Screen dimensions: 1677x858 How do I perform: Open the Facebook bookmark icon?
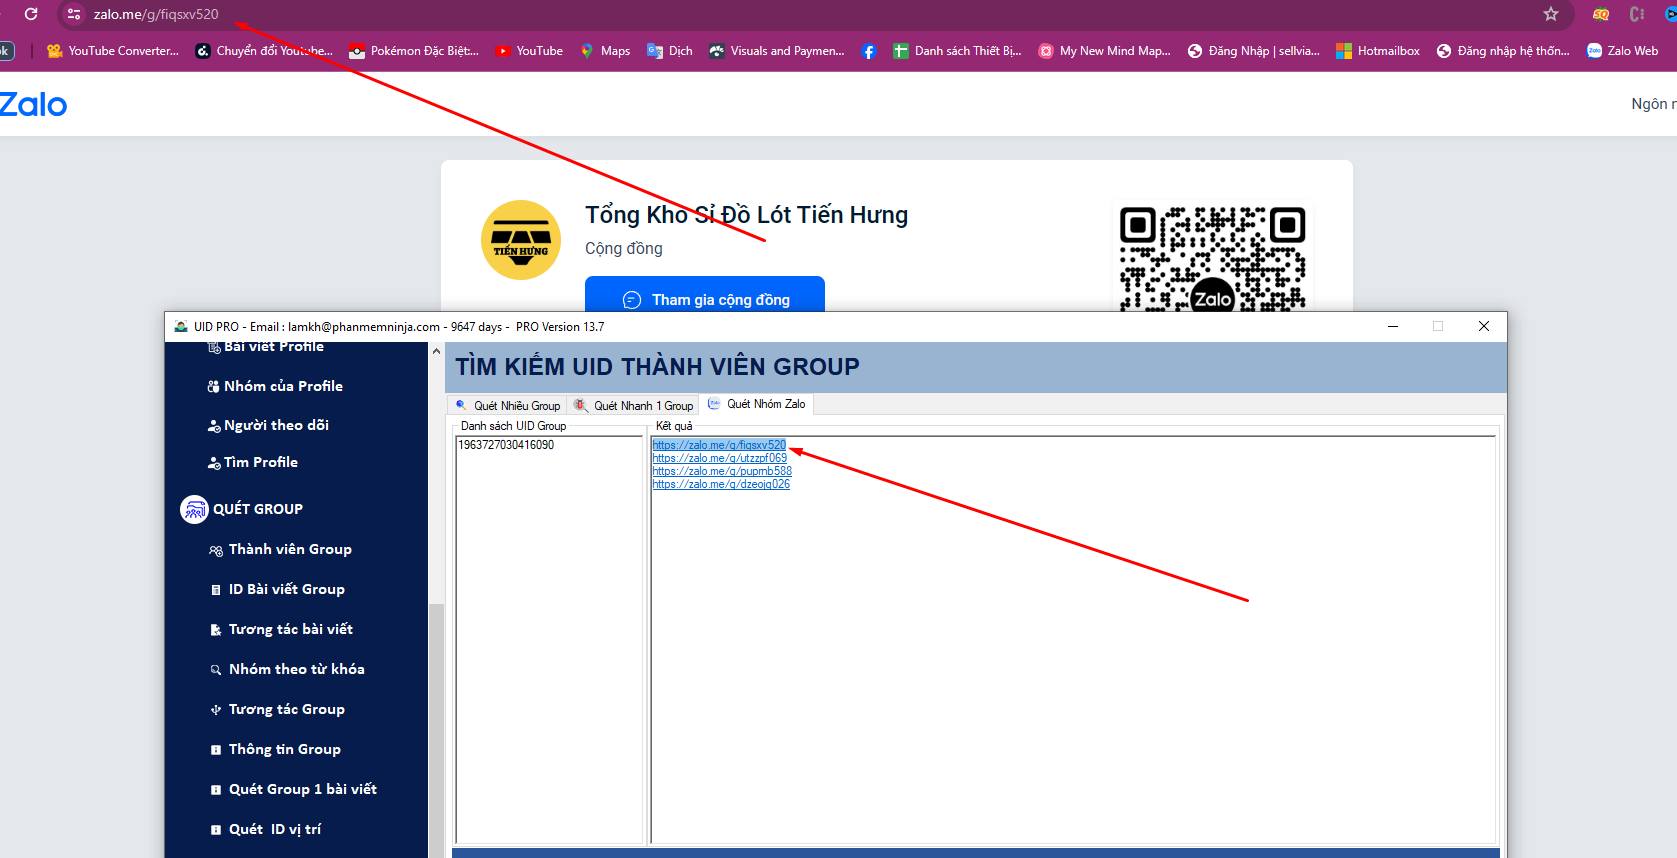869,51
